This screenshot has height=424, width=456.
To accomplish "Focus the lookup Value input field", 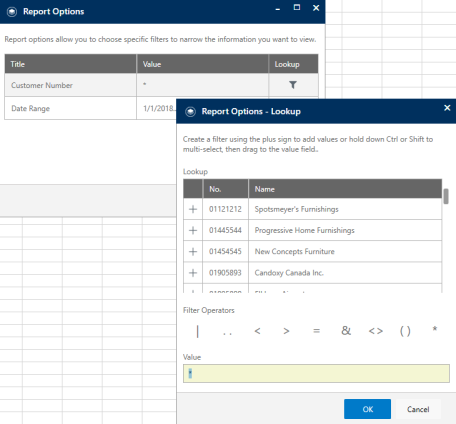I will (316, 373).
